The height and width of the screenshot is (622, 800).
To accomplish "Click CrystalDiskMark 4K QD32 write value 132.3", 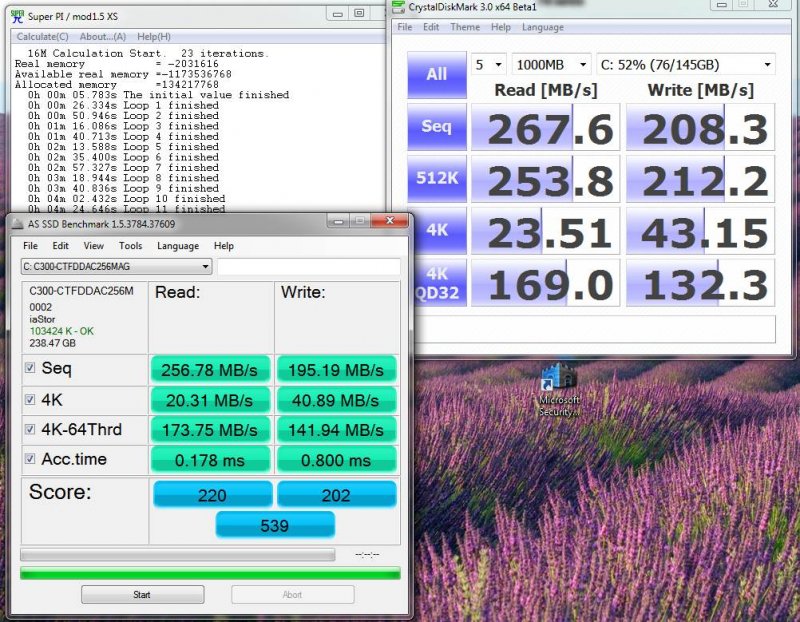I will coord(701,283).
